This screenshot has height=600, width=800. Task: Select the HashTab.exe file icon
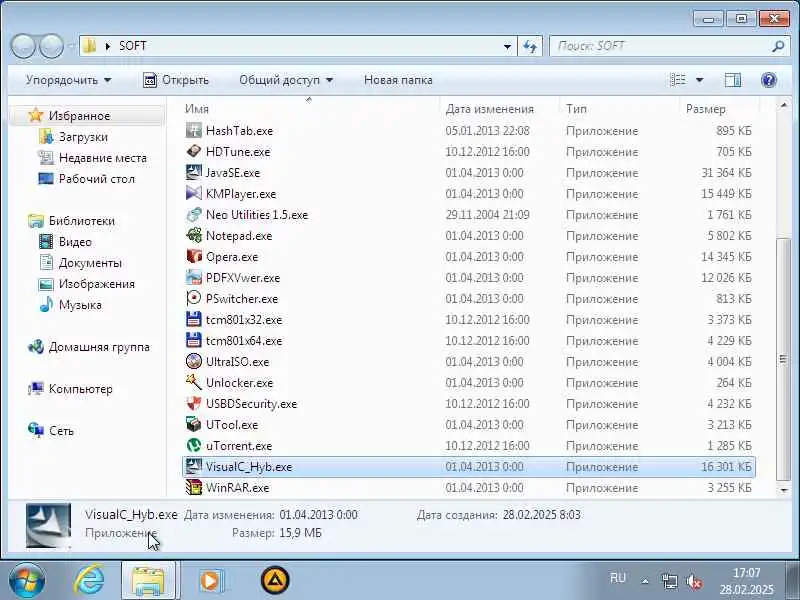(194, 131)
